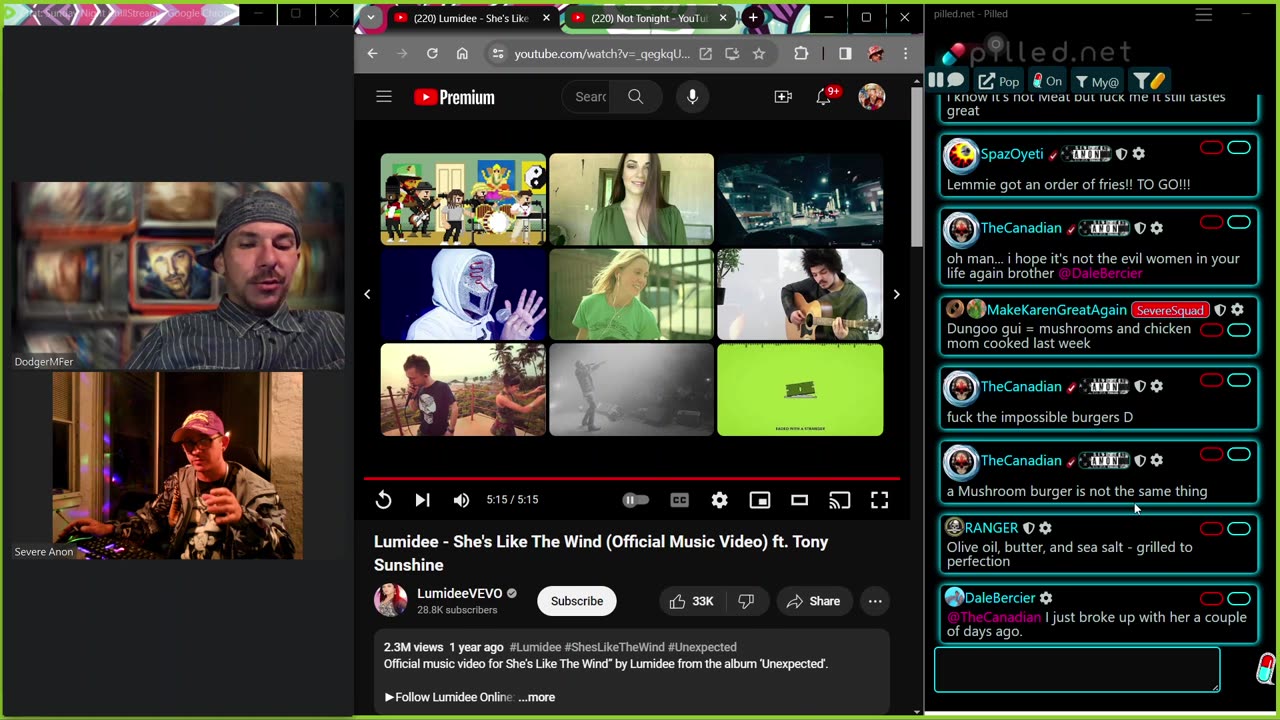The height and width of the screenshot is (720, 1280).
Task: View site information in address bar
Action: [x=499, y=54]
